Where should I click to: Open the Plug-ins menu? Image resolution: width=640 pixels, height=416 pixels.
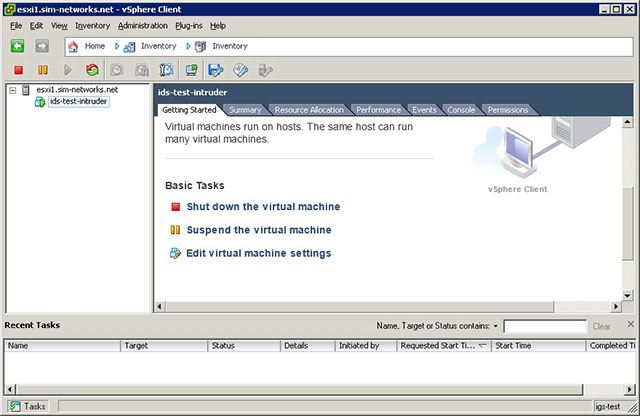189,26
